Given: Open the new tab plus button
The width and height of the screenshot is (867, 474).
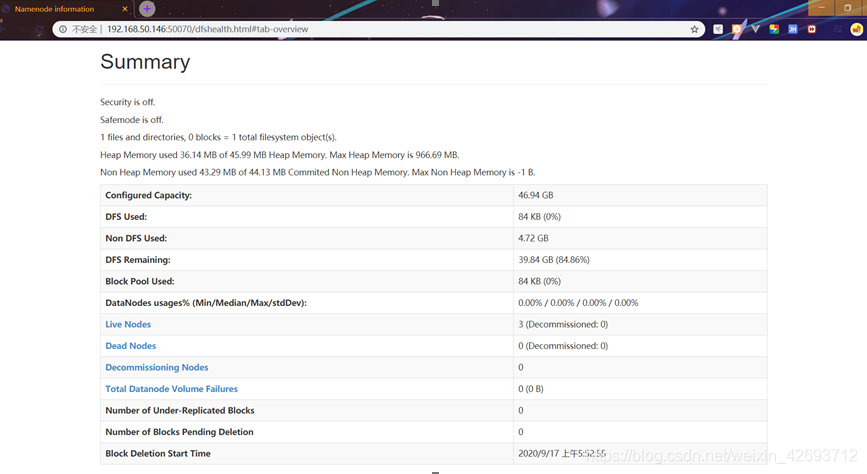Looking at the screenshot, I should point(147,9).
